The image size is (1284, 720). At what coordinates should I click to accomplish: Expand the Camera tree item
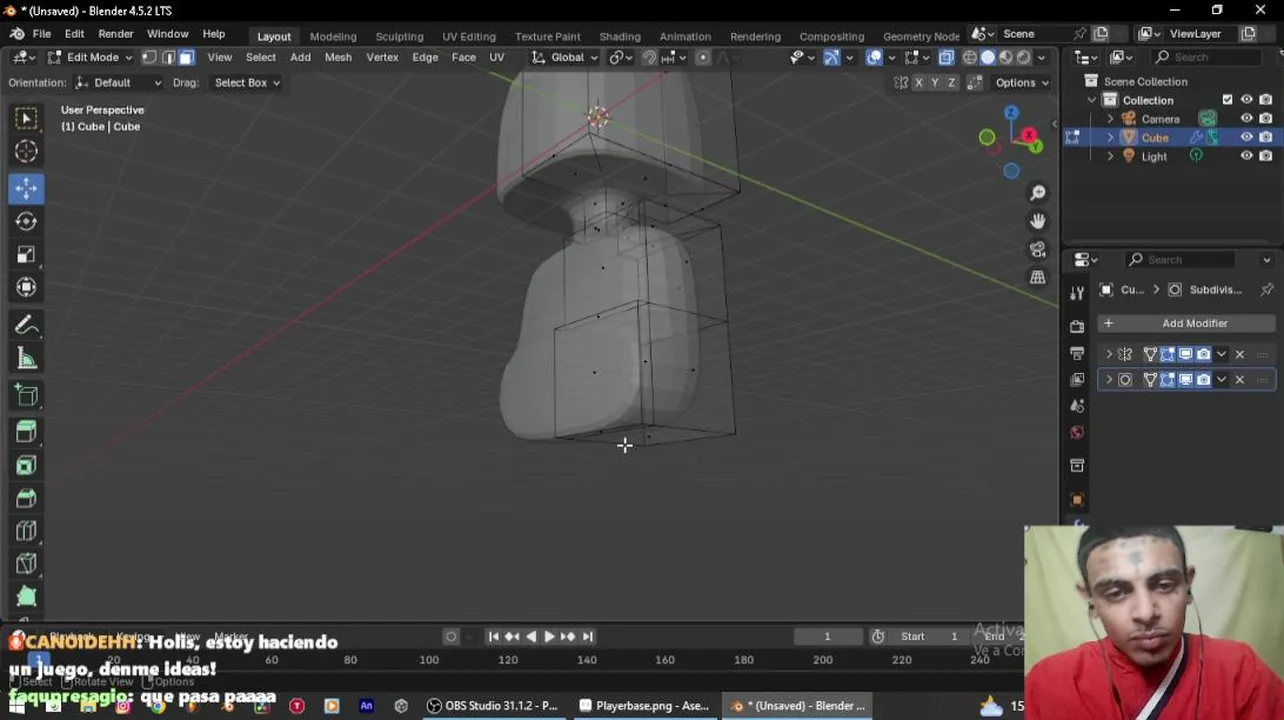pyautogui.click(x=1110, y=119)
